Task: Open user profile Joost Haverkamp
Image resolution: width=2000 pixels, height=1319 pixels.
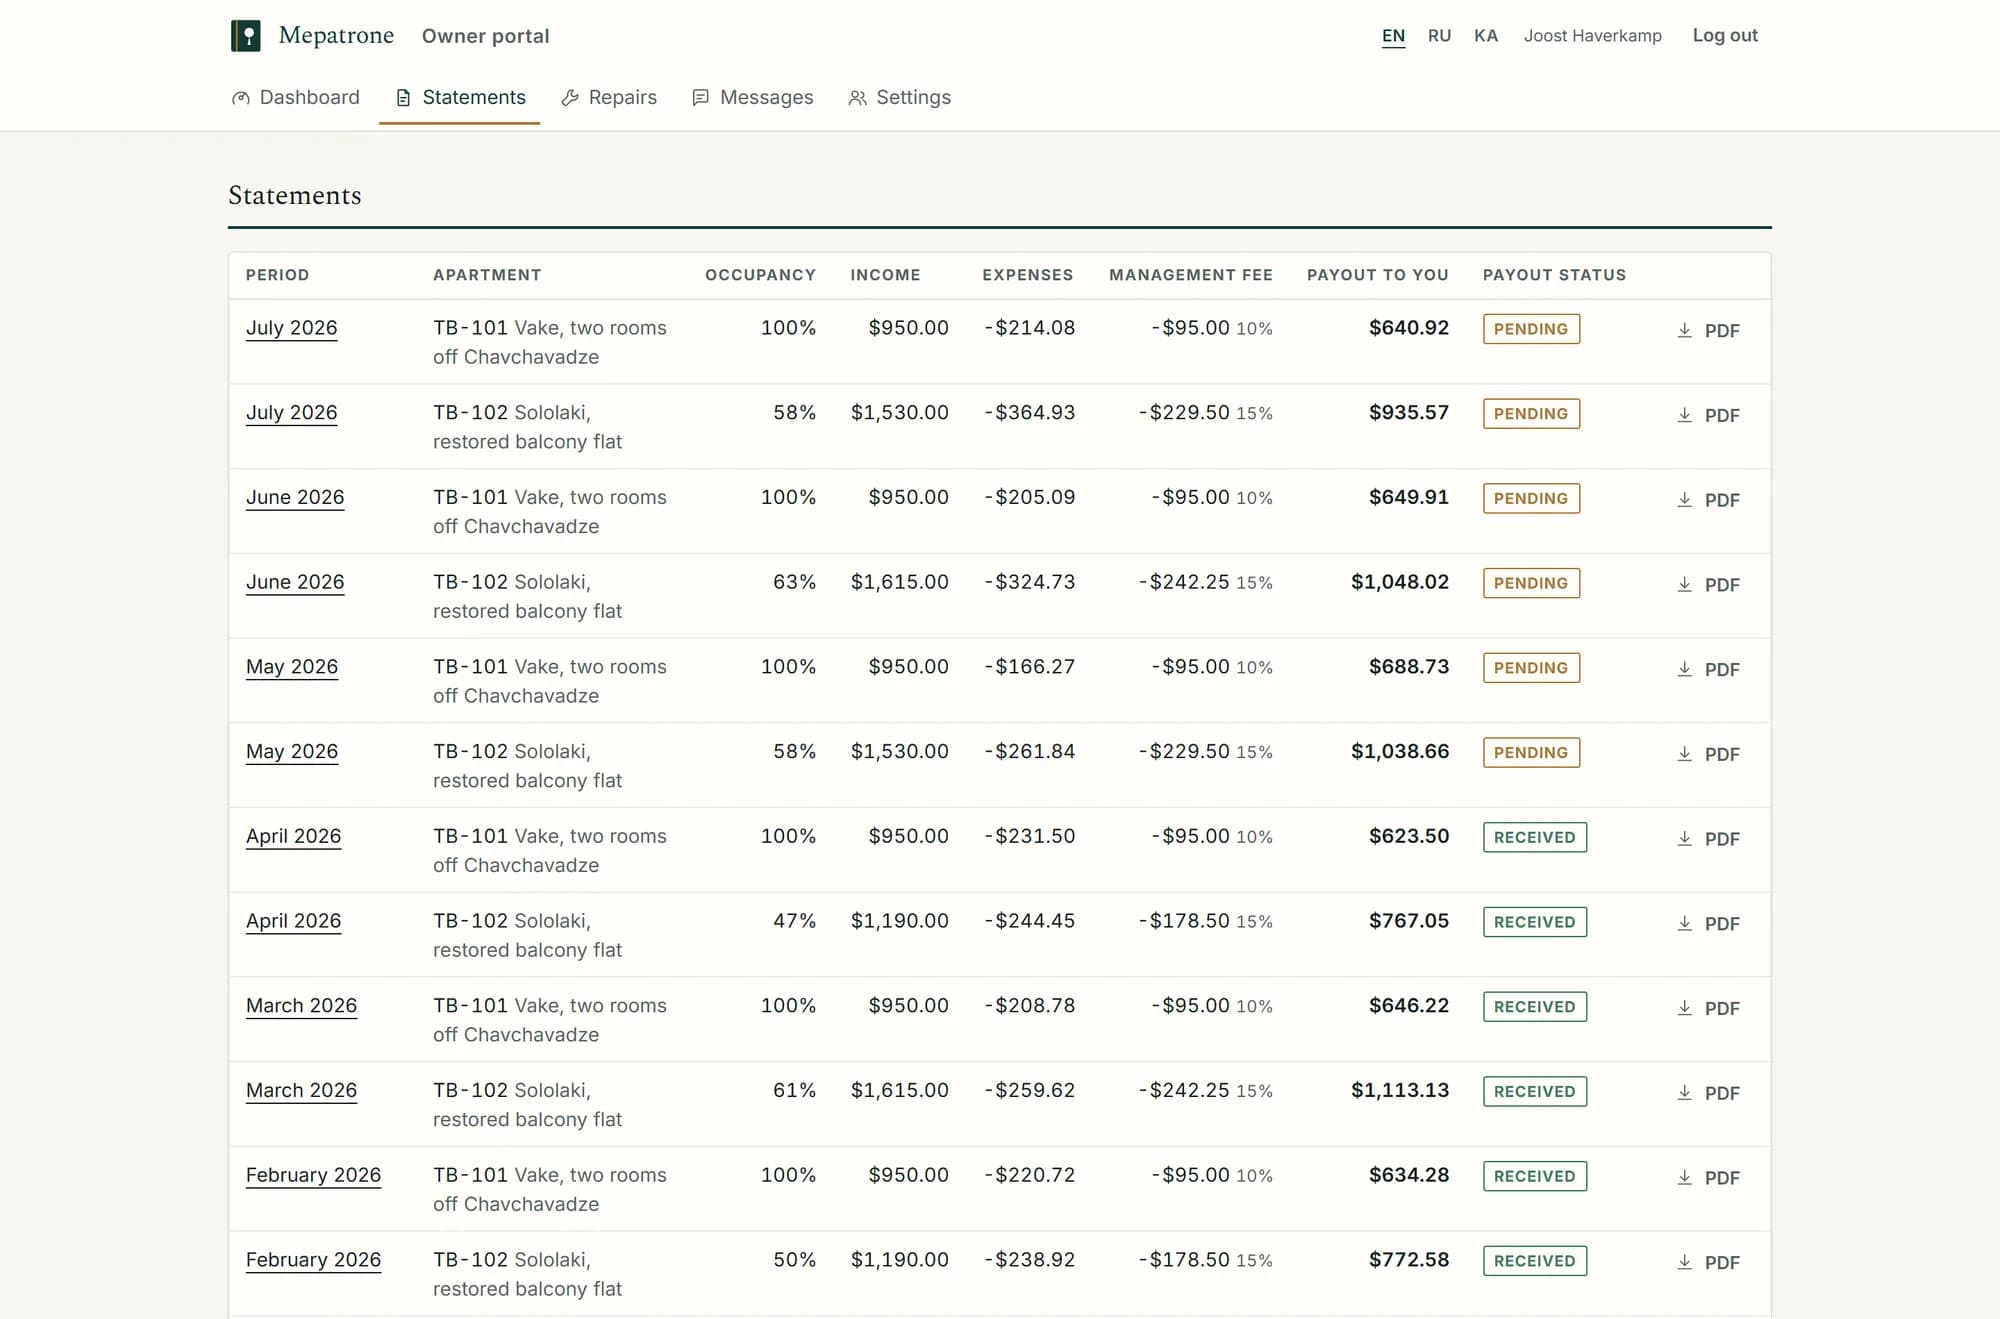Action: click(1593, 36)
